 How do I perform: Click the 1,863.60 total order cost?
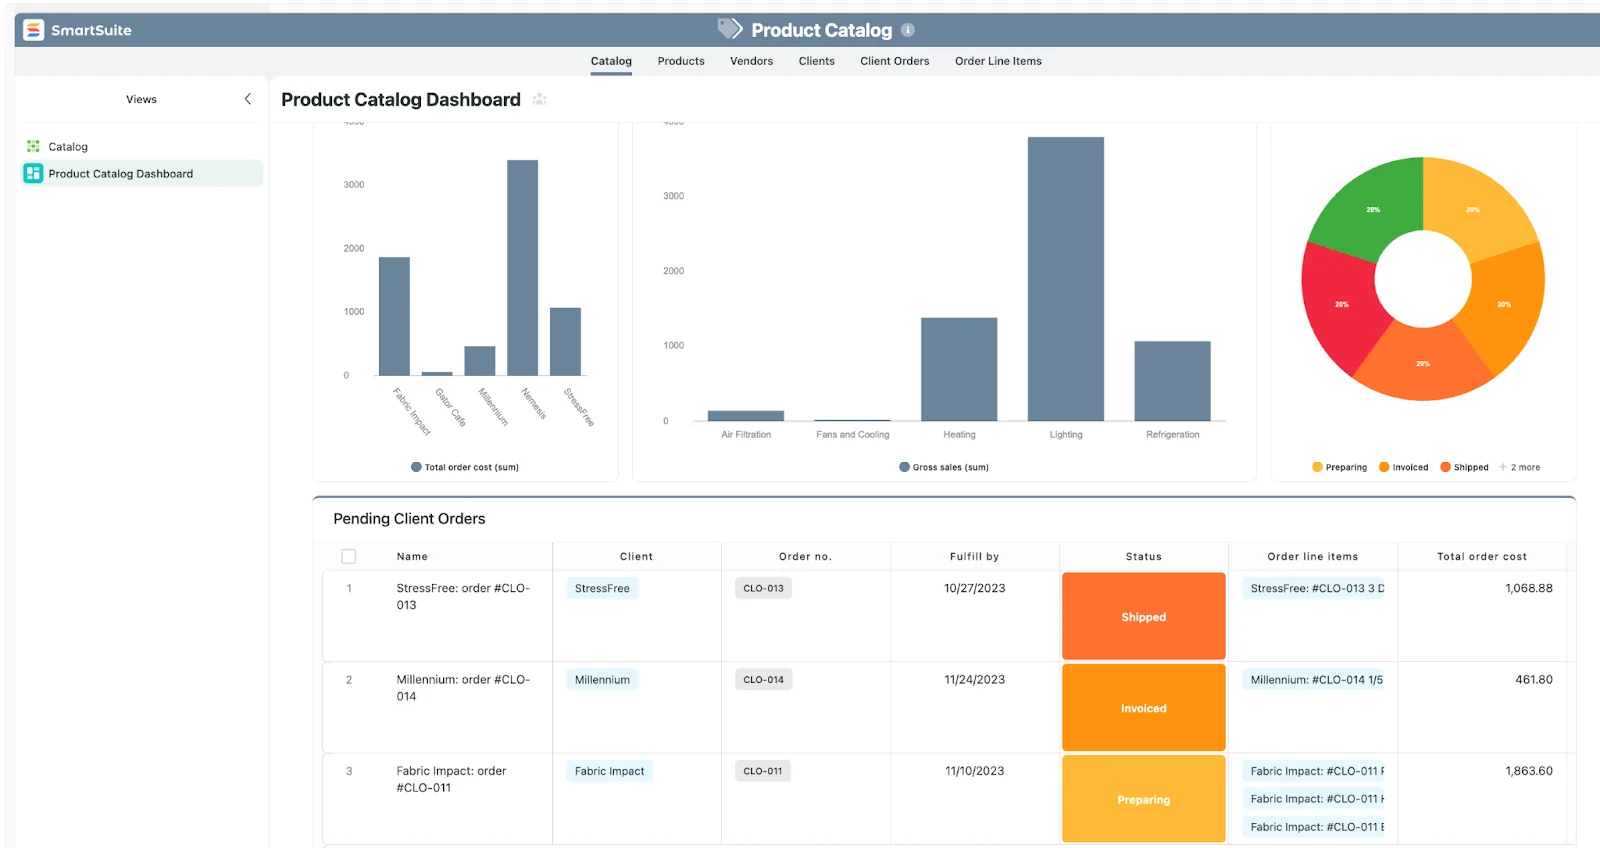click(x=1529, y=771)
